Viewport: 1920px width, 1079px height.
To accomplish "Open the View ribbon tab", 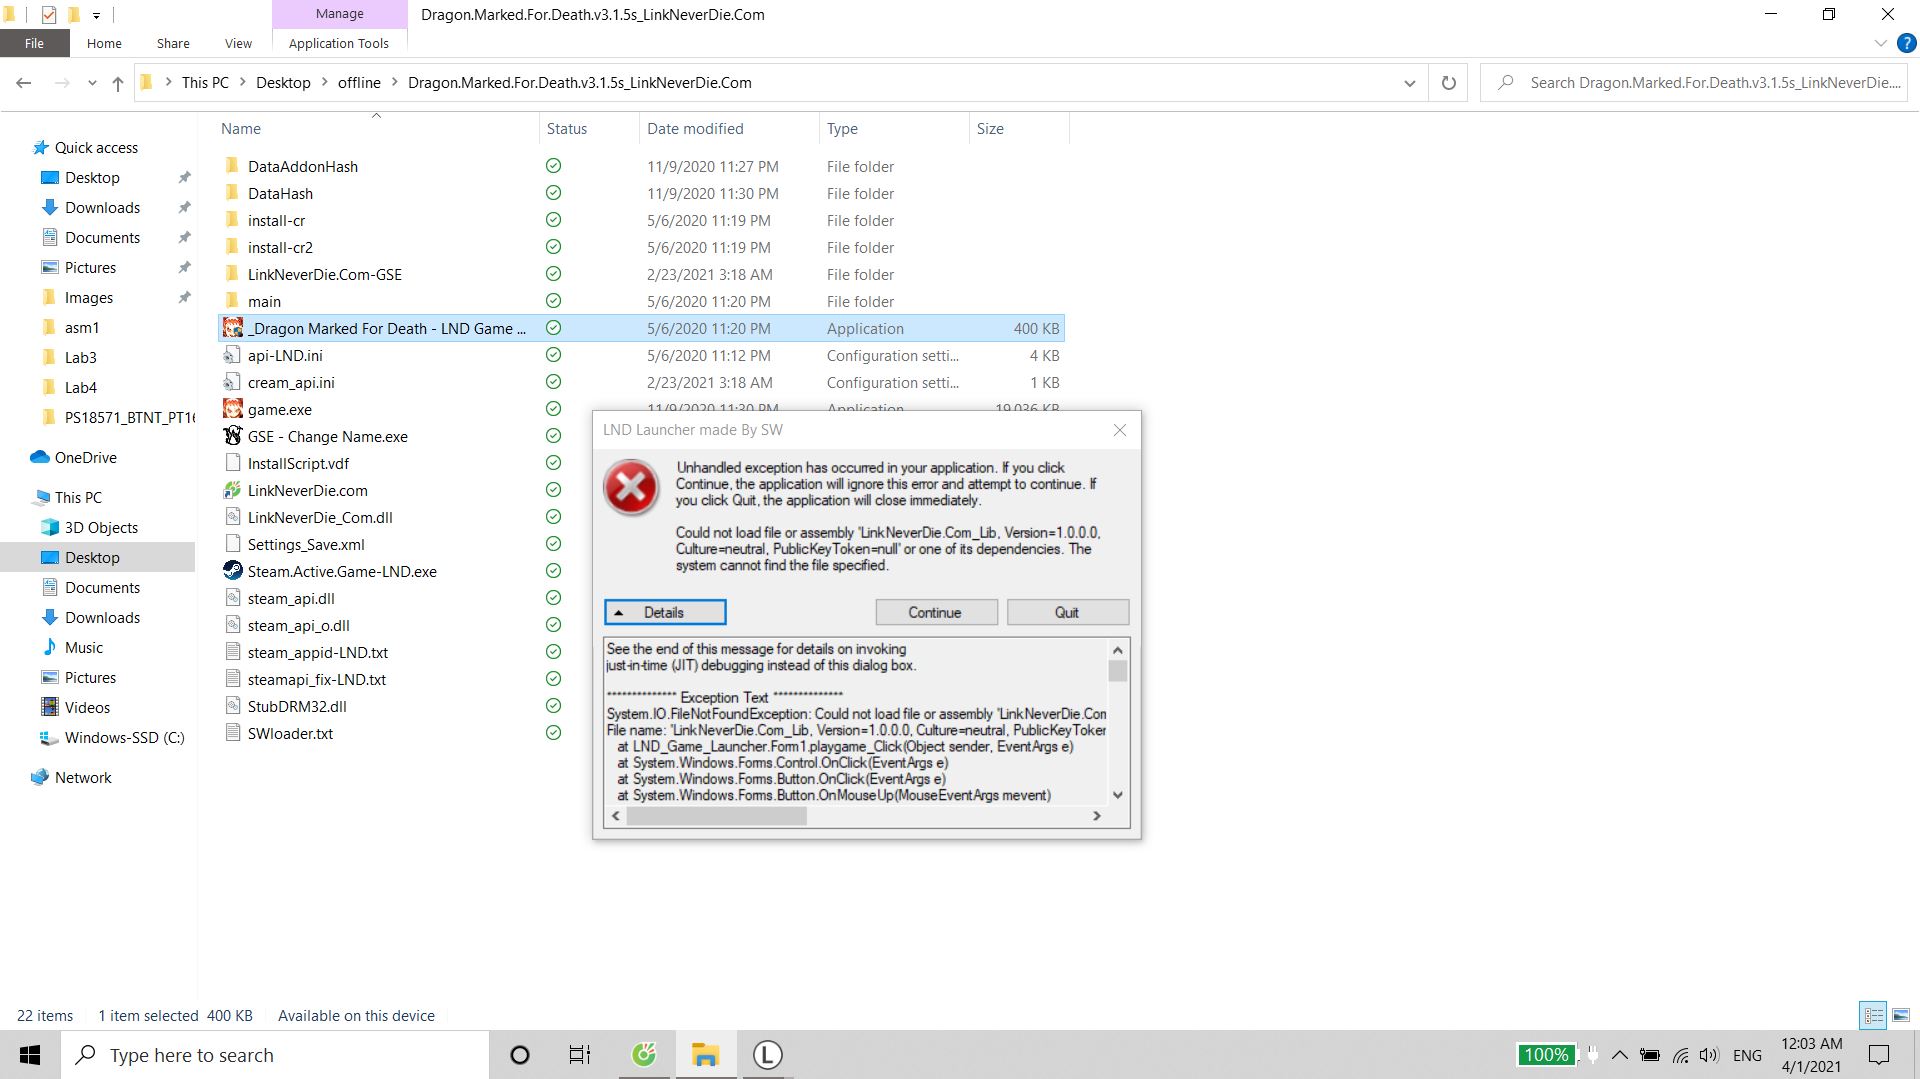I will click(238, 43).
